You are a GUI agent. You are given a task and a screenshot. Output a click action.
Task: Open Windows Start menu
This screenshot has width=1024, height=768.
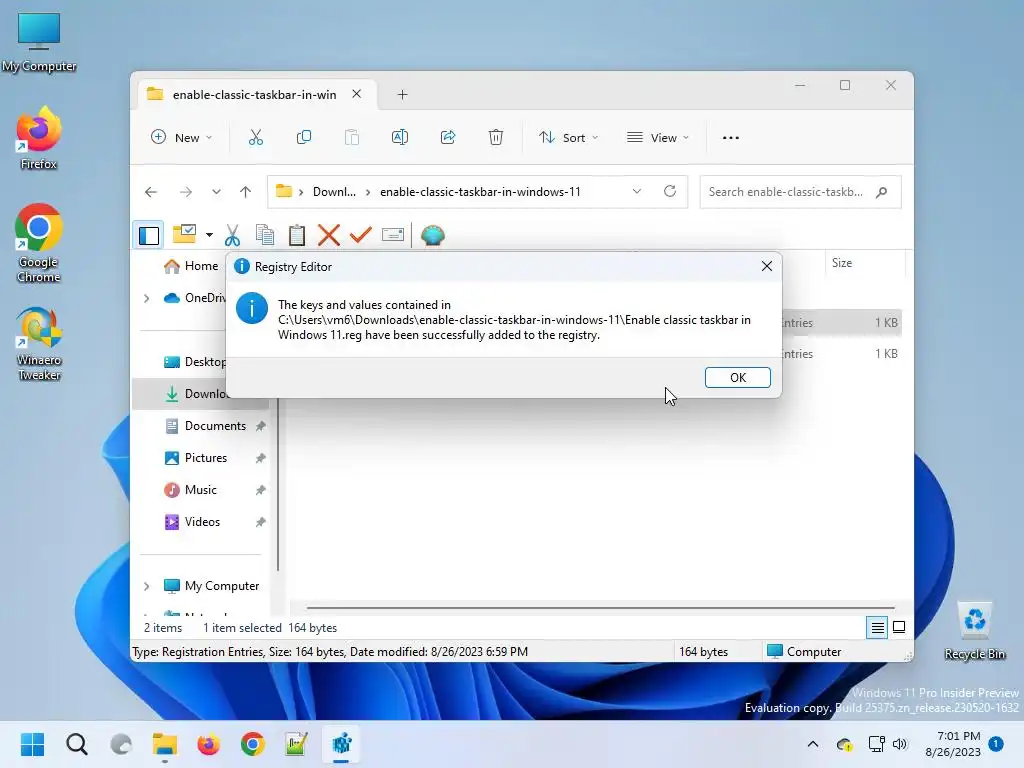point(32,744)
